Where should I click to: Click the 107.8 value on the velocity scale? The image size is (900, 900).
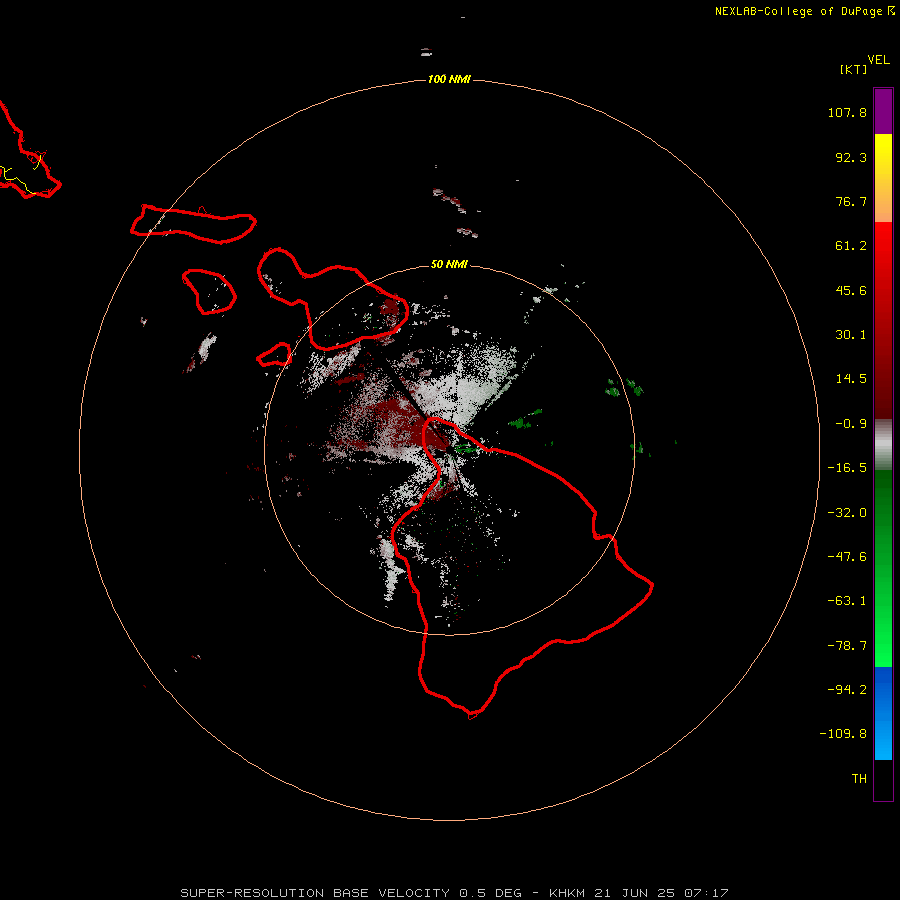click(x=847, y=112)
